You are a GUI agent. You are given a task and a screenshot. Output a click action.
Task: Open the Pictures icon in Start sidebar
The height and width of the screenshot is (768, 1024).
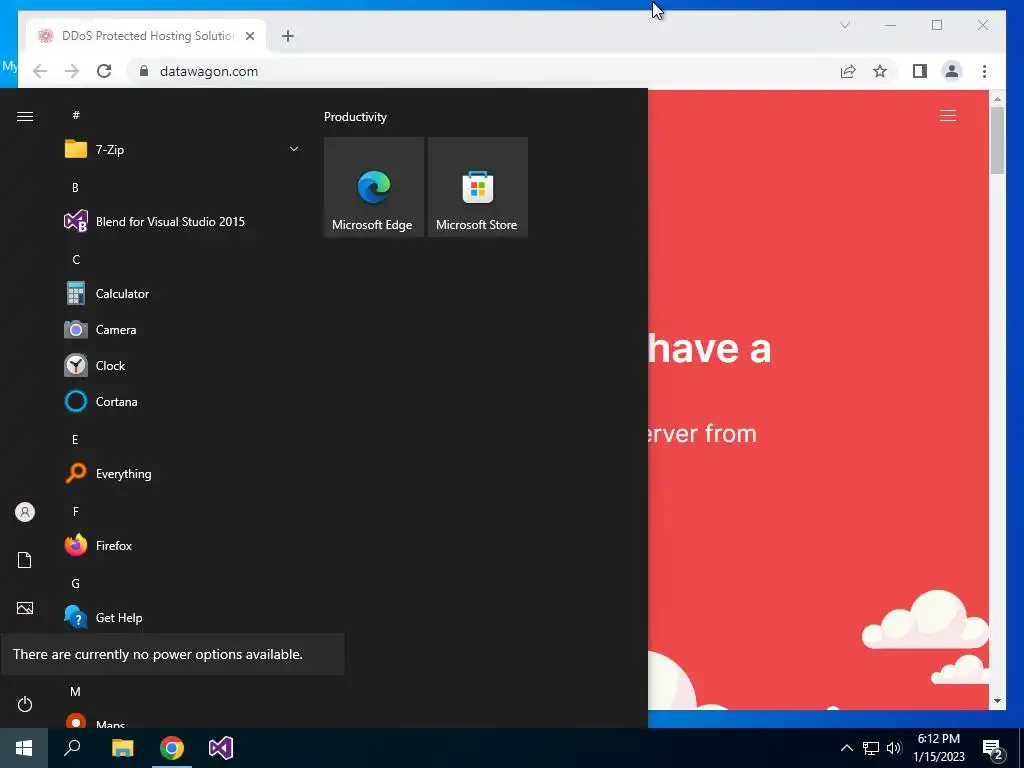coord(25,608)
